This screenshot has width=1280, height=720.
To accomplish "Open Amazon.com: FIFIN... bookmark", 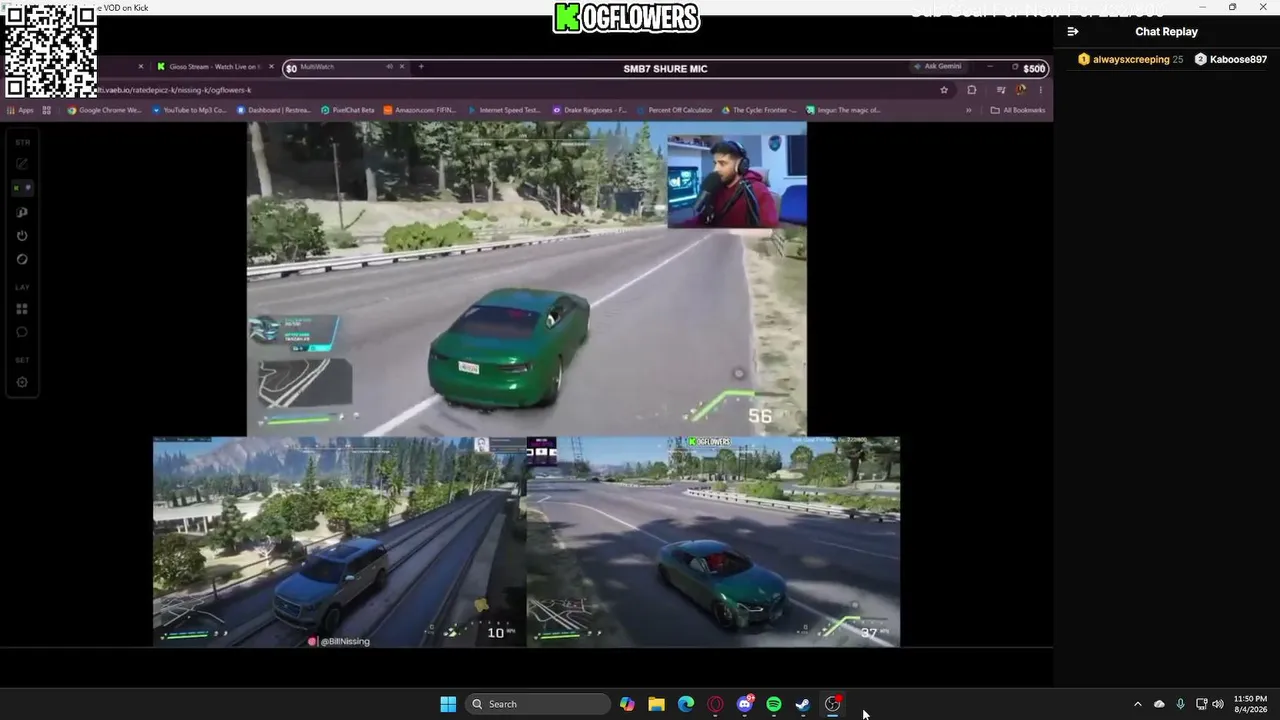I will (420, 110).
